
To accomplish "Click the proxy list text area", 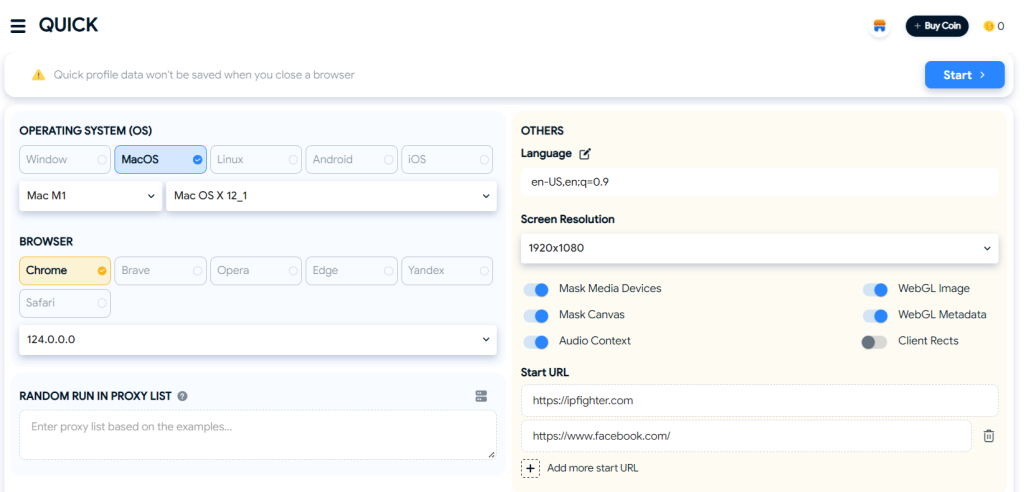I will click(258, 435).
